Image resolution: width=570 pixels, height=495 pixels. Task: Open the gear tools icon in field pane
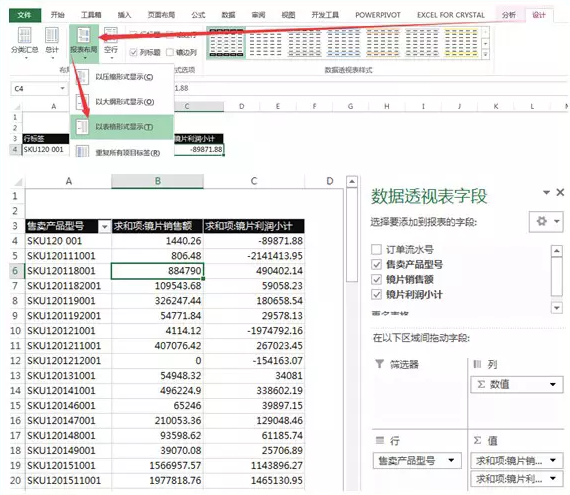click(546, 221)
